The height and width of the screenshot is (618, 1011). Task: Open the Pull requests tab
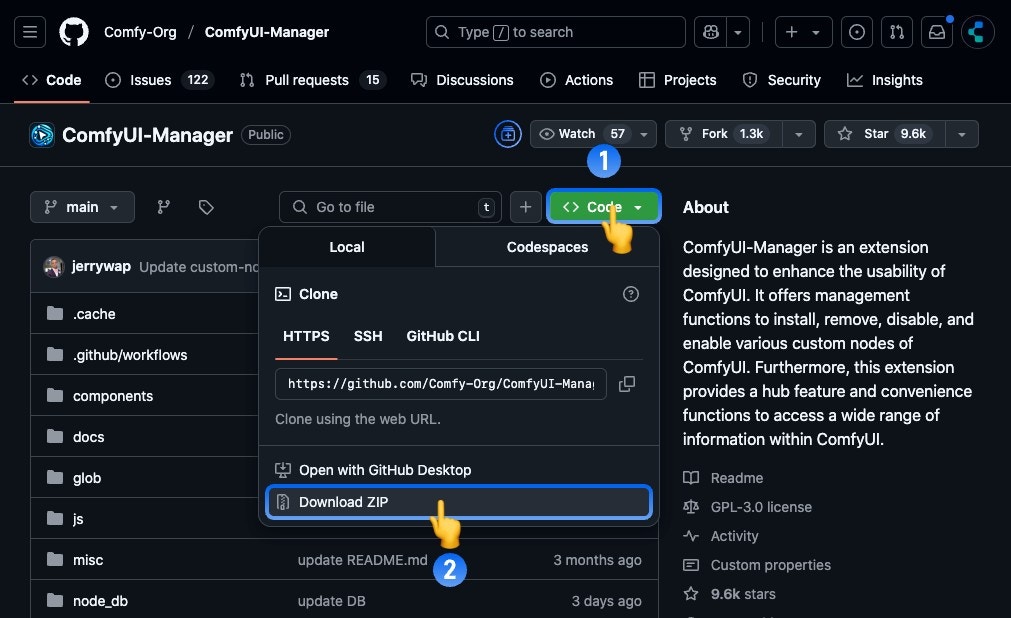coord(312,80)
